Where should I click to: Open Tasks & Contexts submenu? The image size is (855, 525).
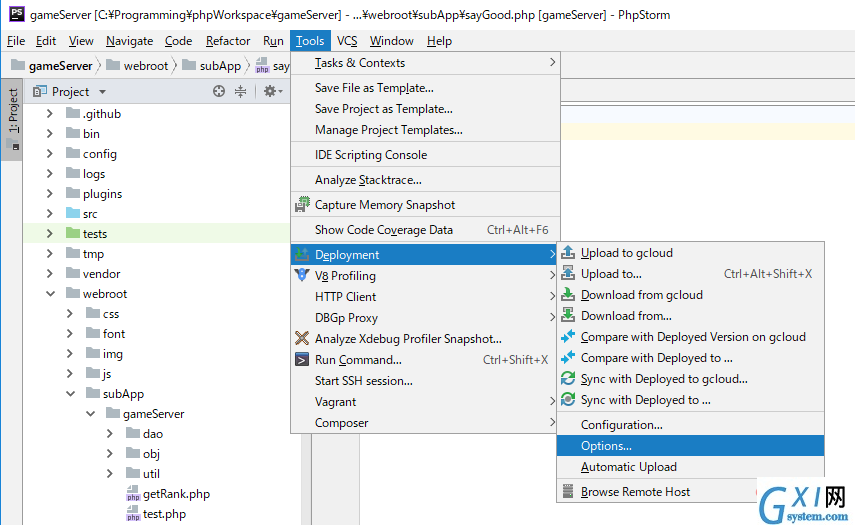(425, 63)
